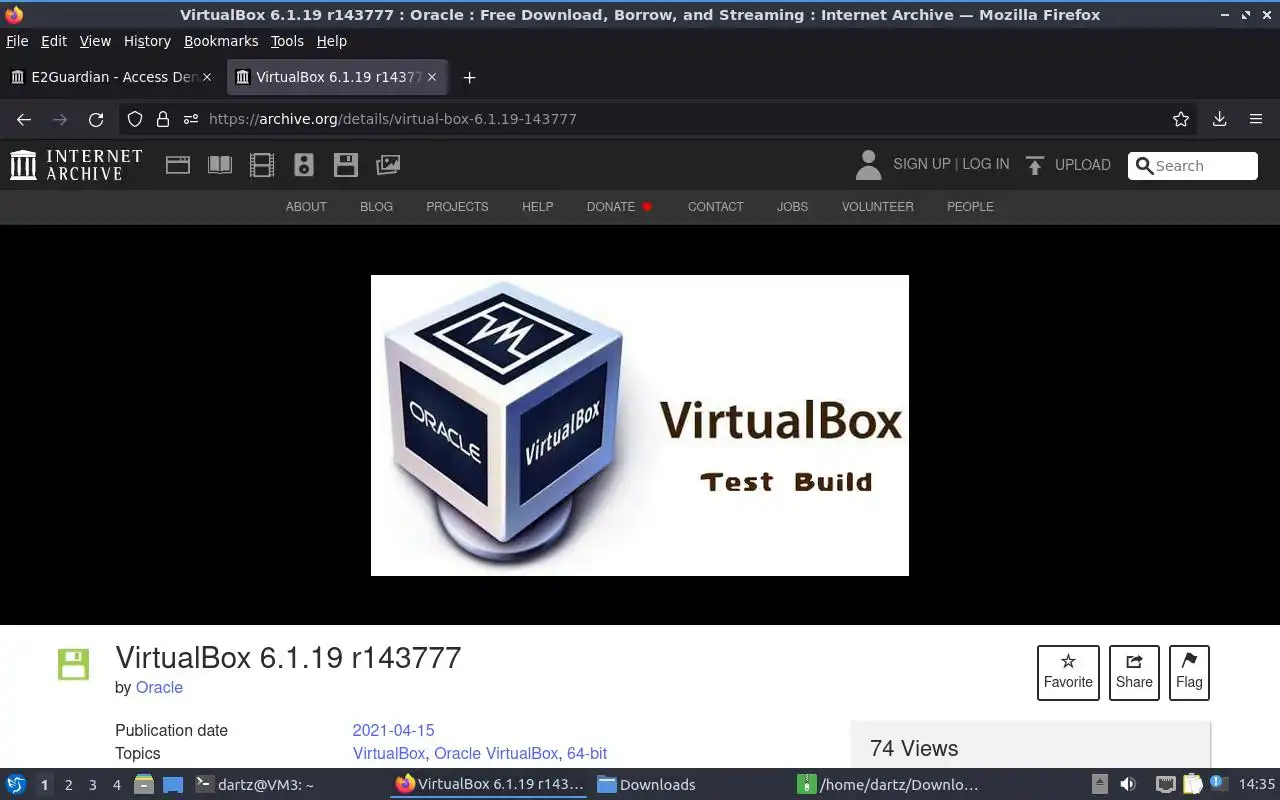Image resolution: width=1280 pixels, height=800 pixels.
Task: Click the SIGN UP link
Action: (922, 164)
